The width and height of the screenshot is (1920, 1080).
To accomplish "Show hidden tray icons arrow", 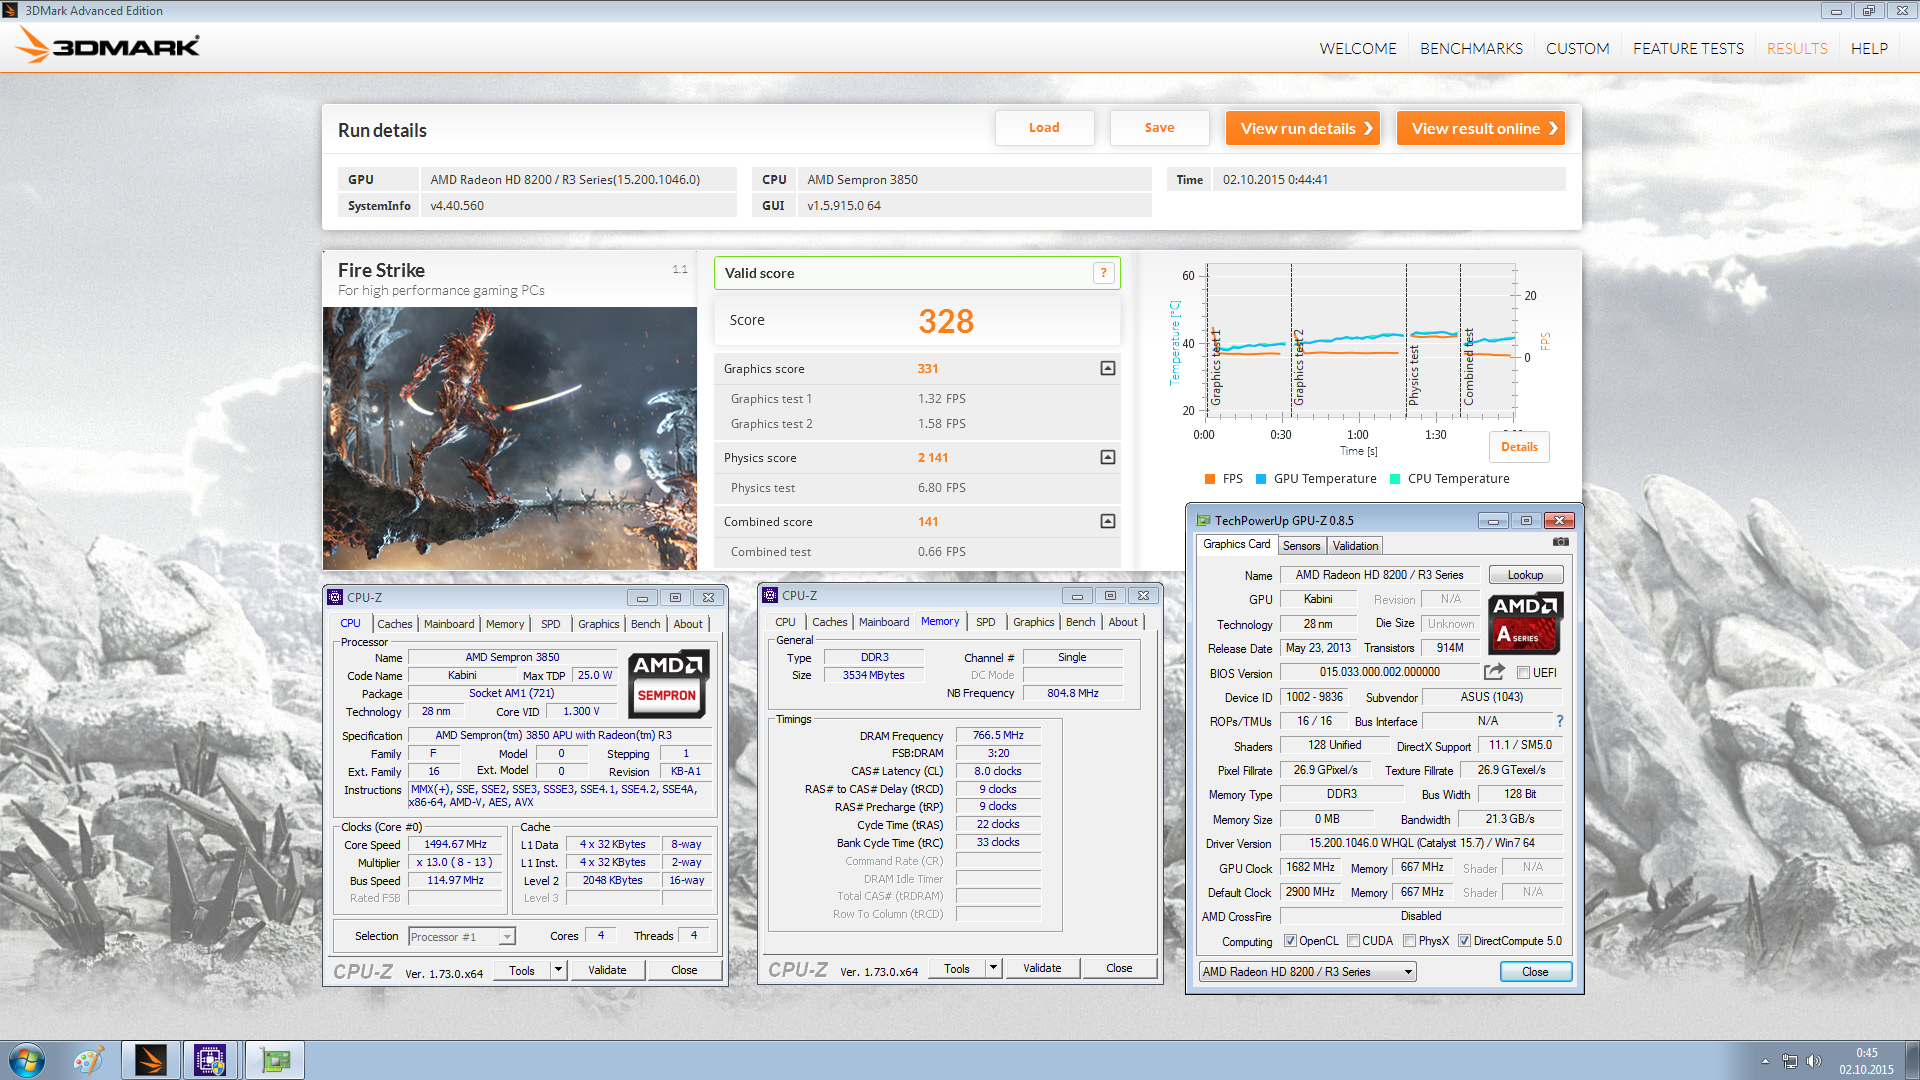I will 1765,1061.
